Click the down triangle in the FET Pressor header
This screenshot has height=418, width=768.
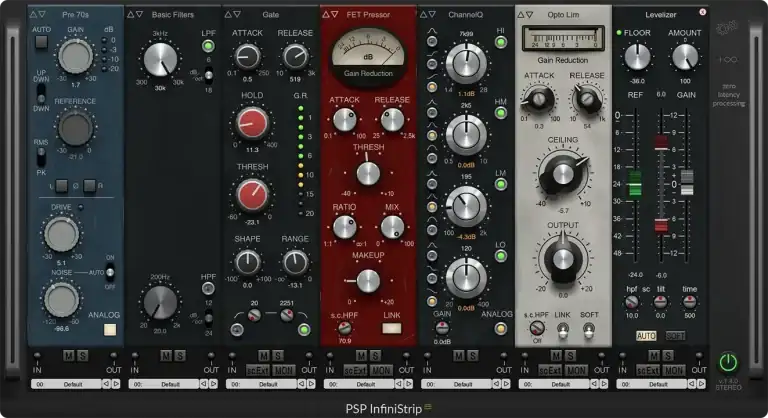pyautogui.click(x=335, y=15)
